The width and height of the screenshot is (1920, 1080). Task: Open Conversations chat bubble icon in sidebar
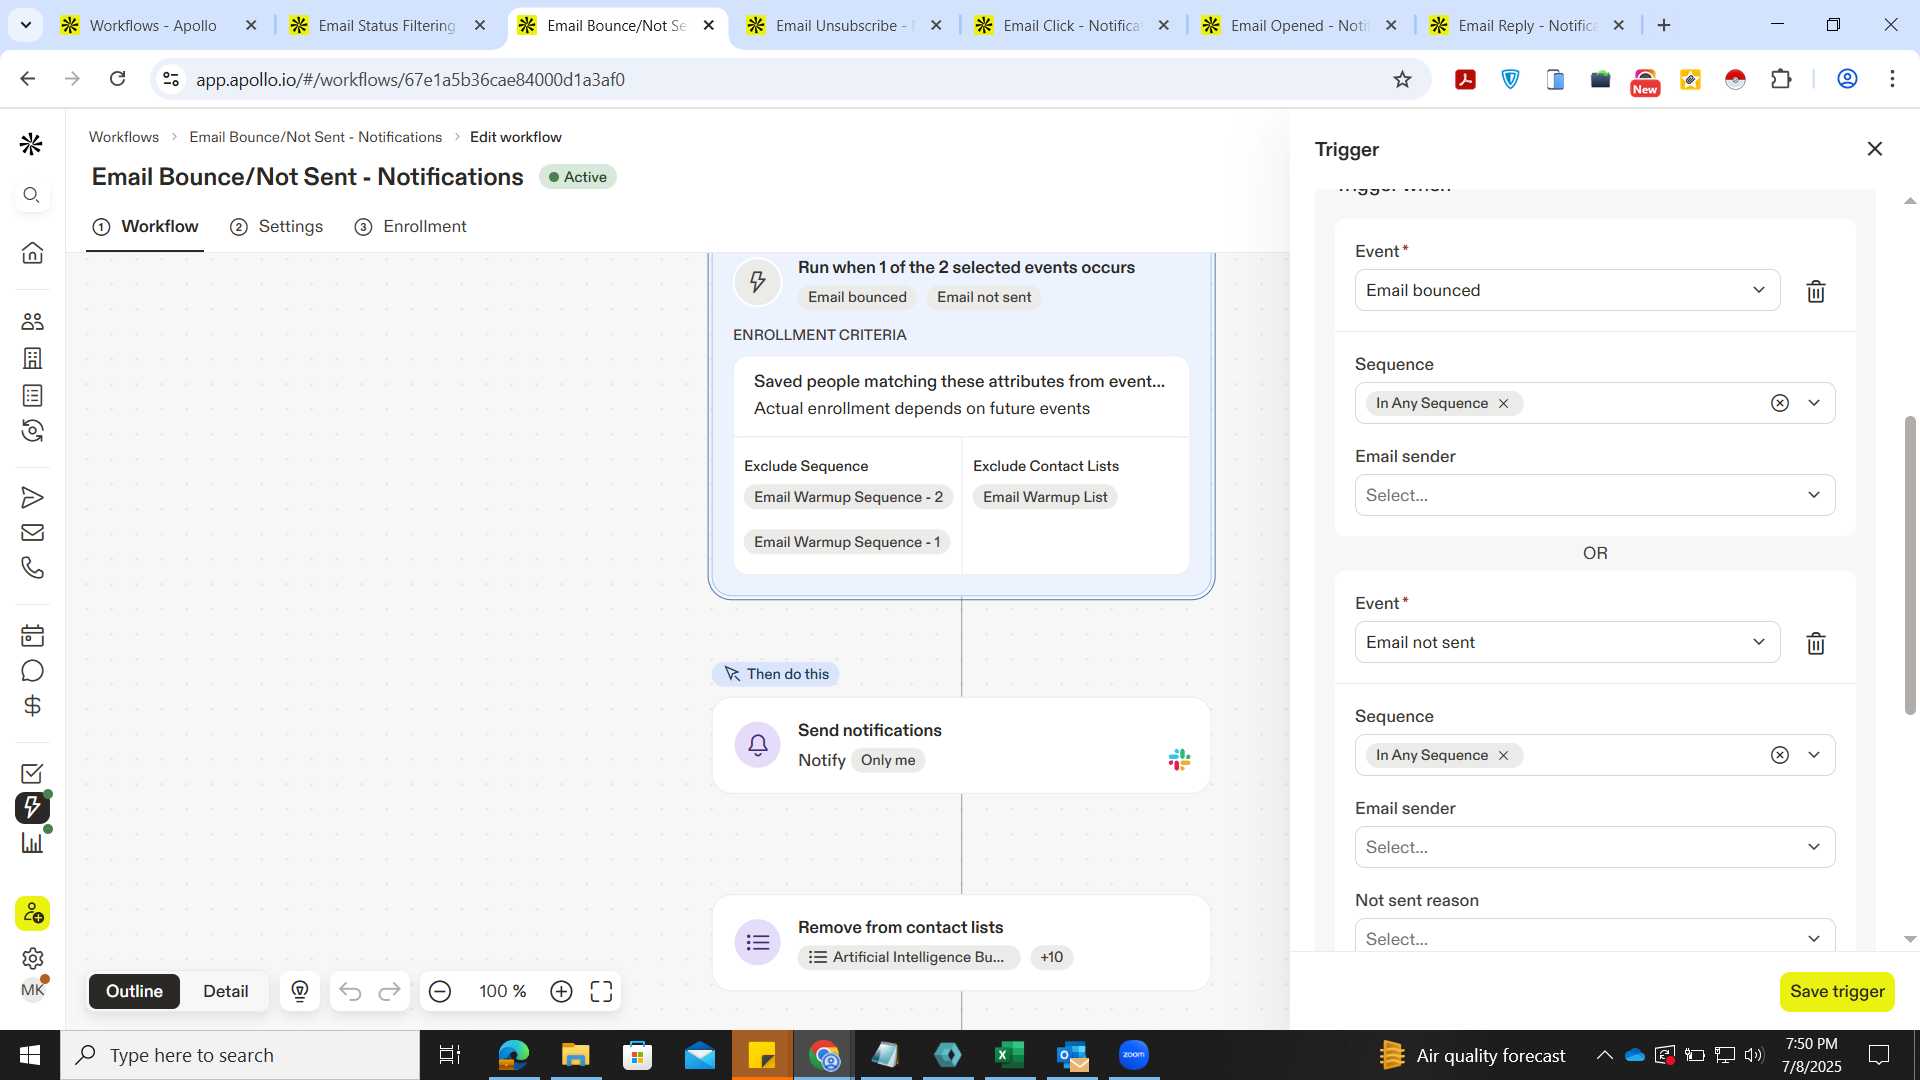pos(32,671)
